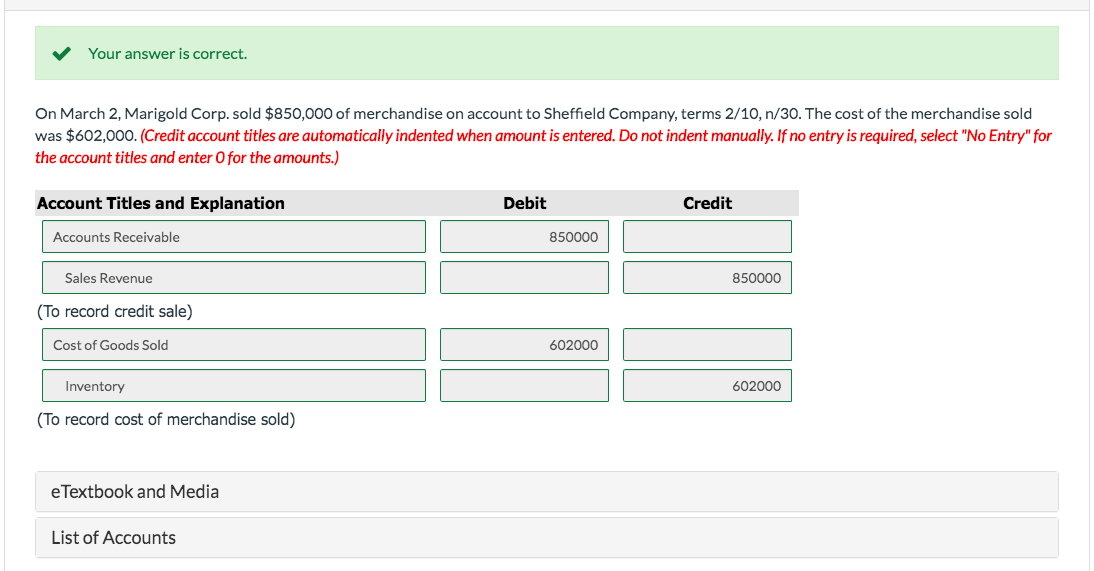Expand the List of Accounts section

(547, 537)
